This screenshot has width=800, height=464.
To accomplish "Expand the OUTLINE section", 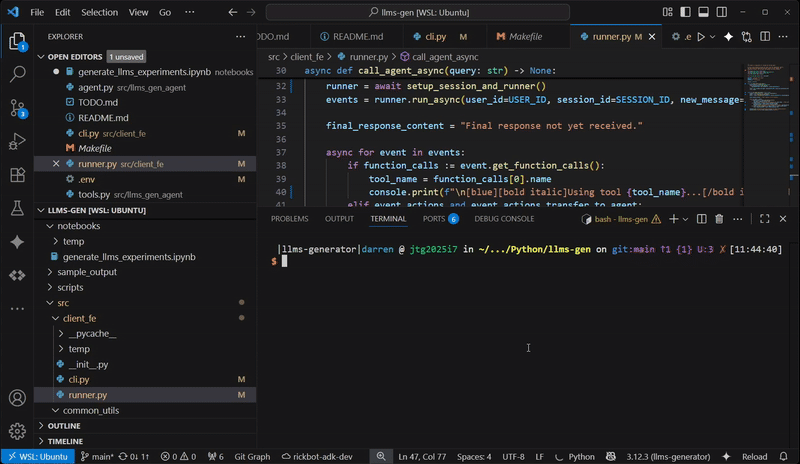I will point(65,425).
